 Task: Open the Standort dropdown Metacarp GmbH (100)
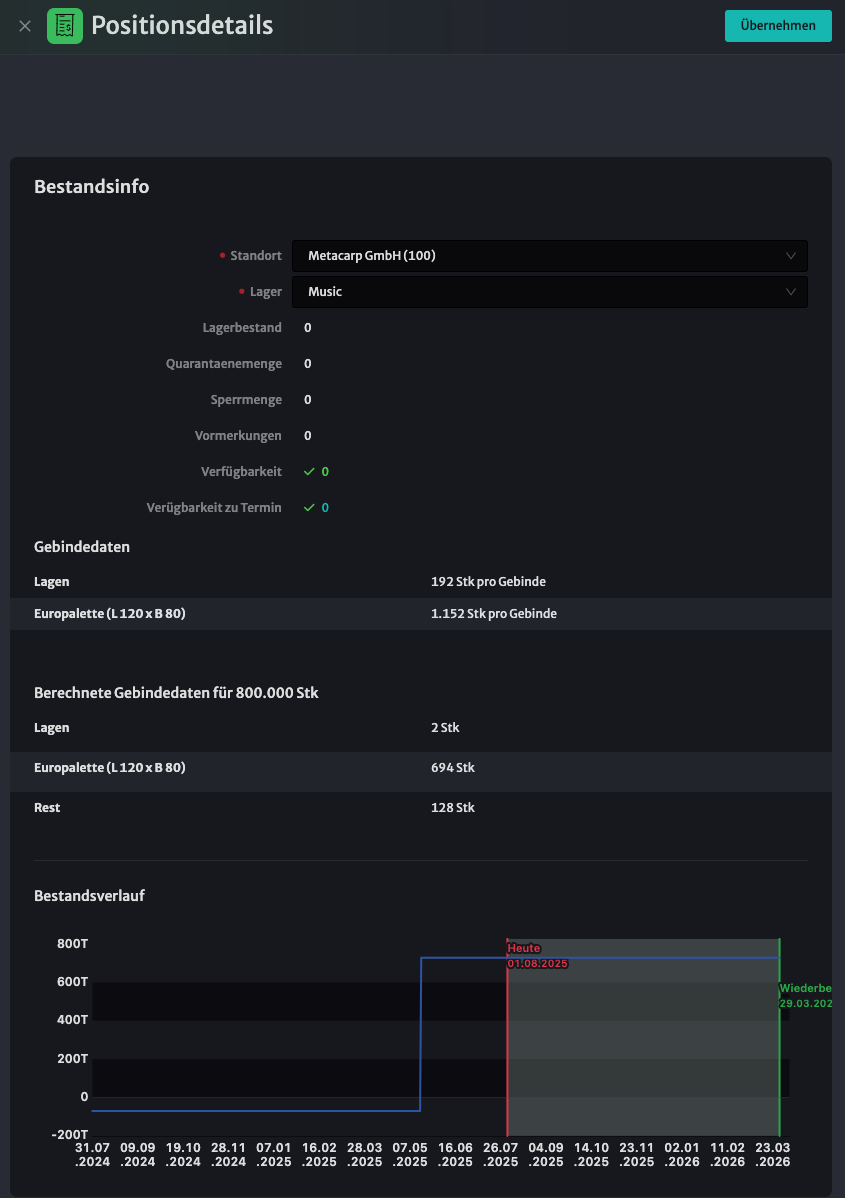click(x=549, y=256)
